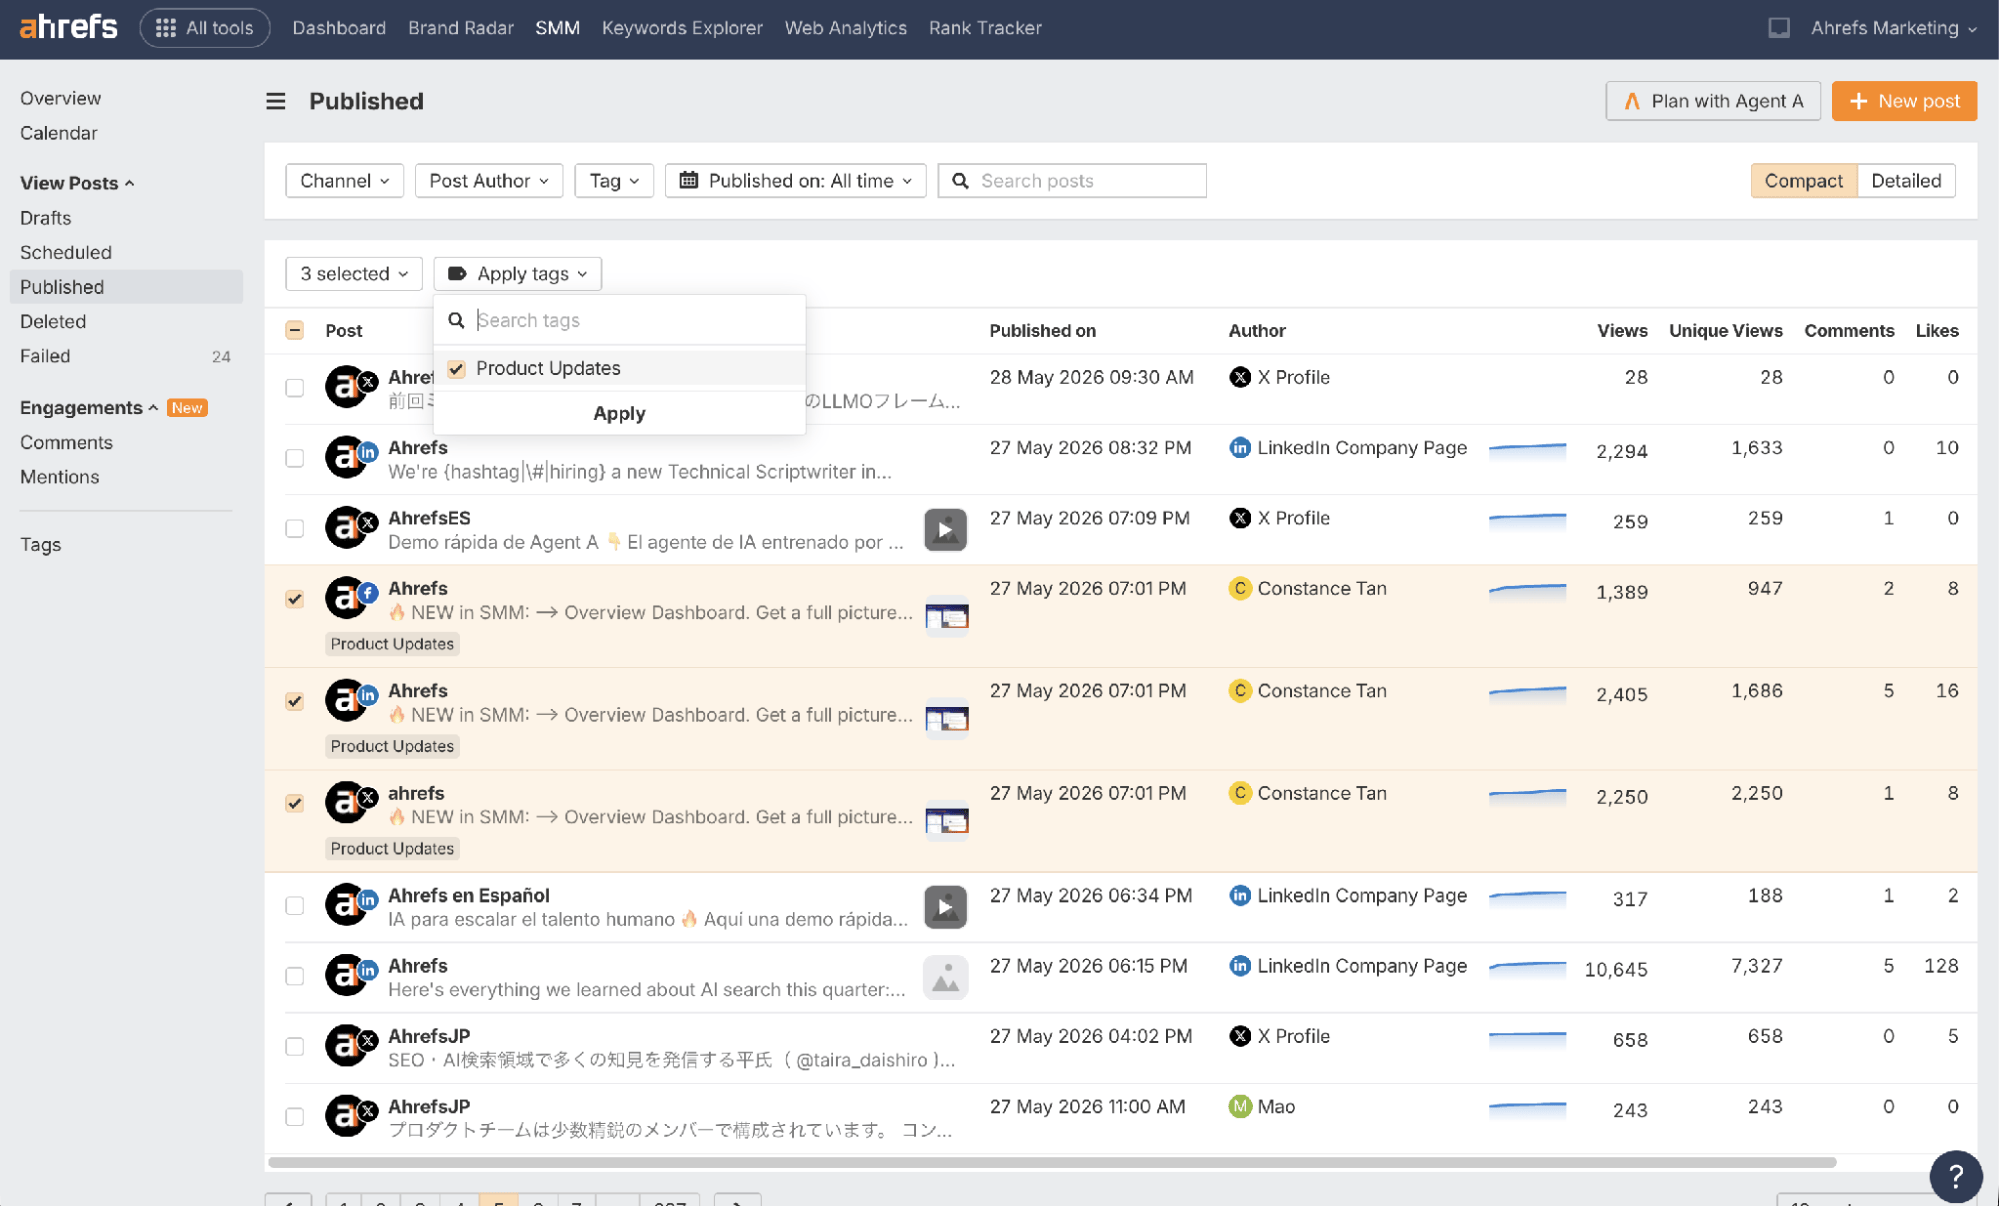Click the New post button
The width and height of the screenshot is (1999, 1207).
(x=1904, y=101)
